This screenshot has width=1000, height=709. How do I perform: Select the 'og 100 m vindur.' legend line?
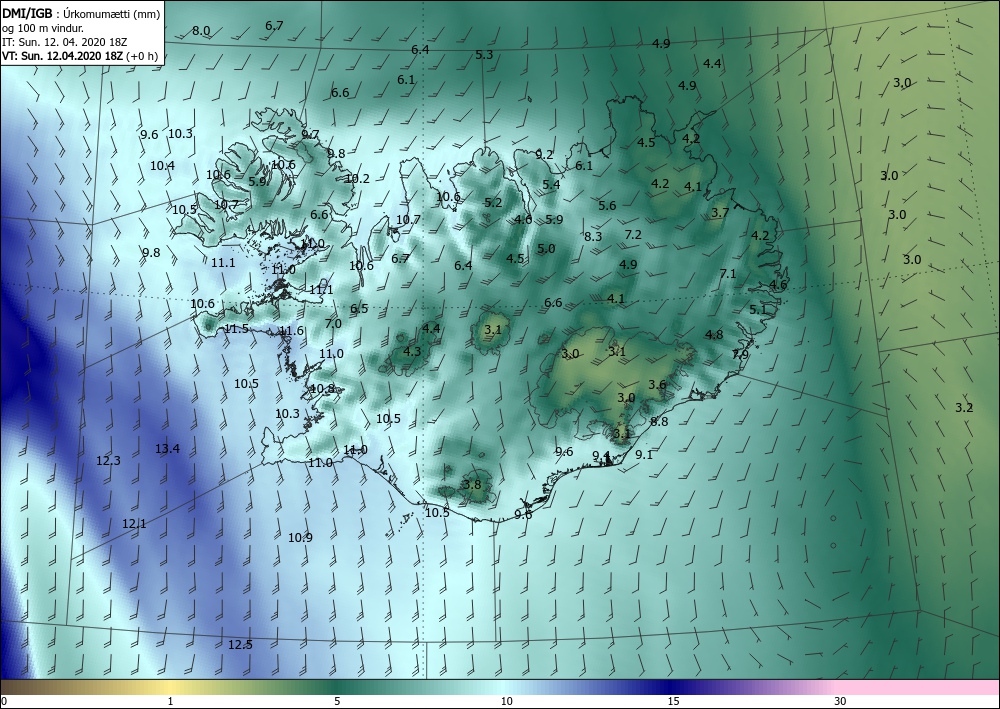click(x=43, y=28)
